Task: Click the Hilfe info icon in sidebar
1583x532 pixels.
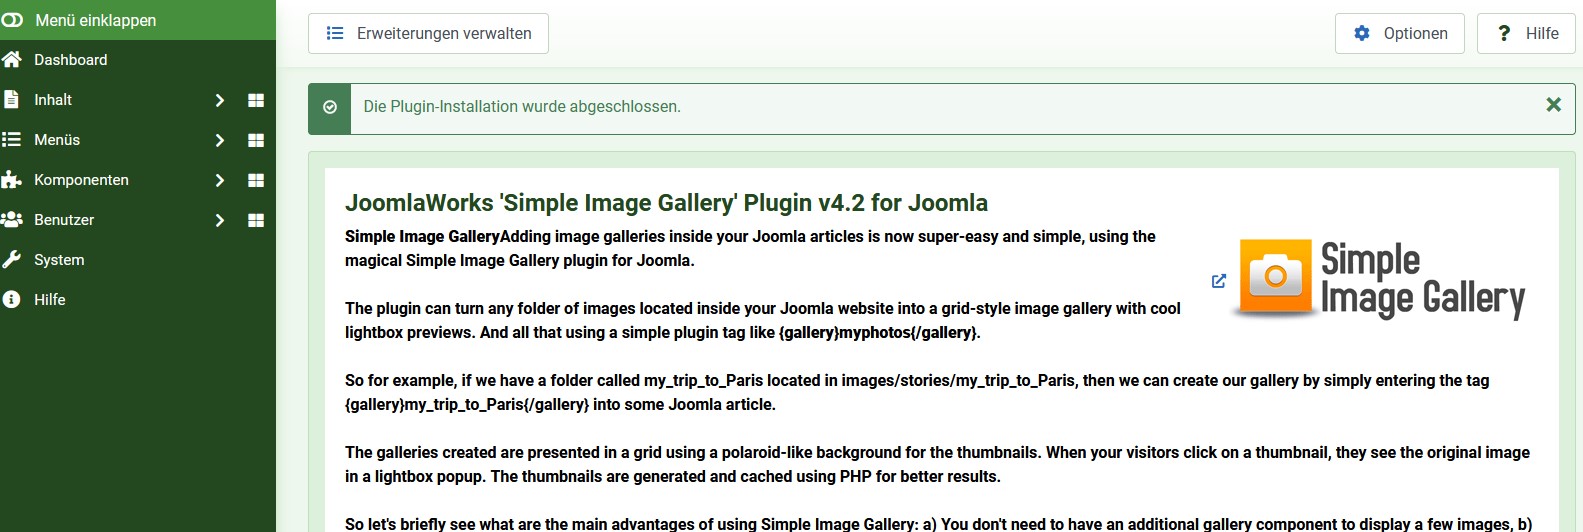Action: pyautogui.click(x=12, y=300)
